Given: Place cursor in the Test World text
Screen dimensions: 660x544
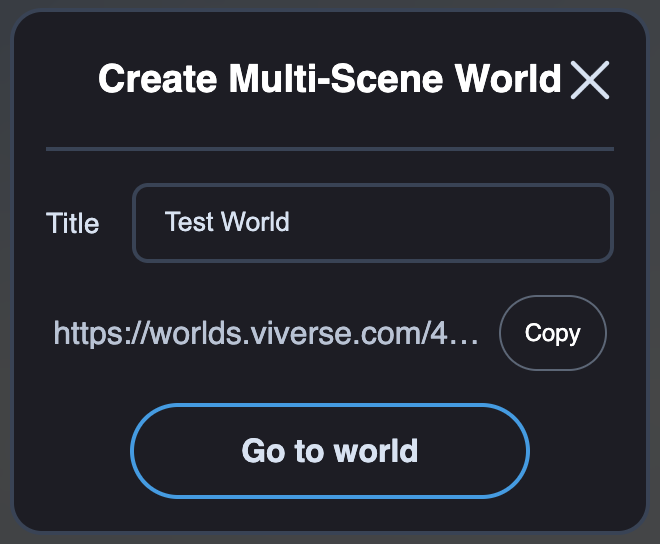Looking at the screenshot, I should pos(227,222).
